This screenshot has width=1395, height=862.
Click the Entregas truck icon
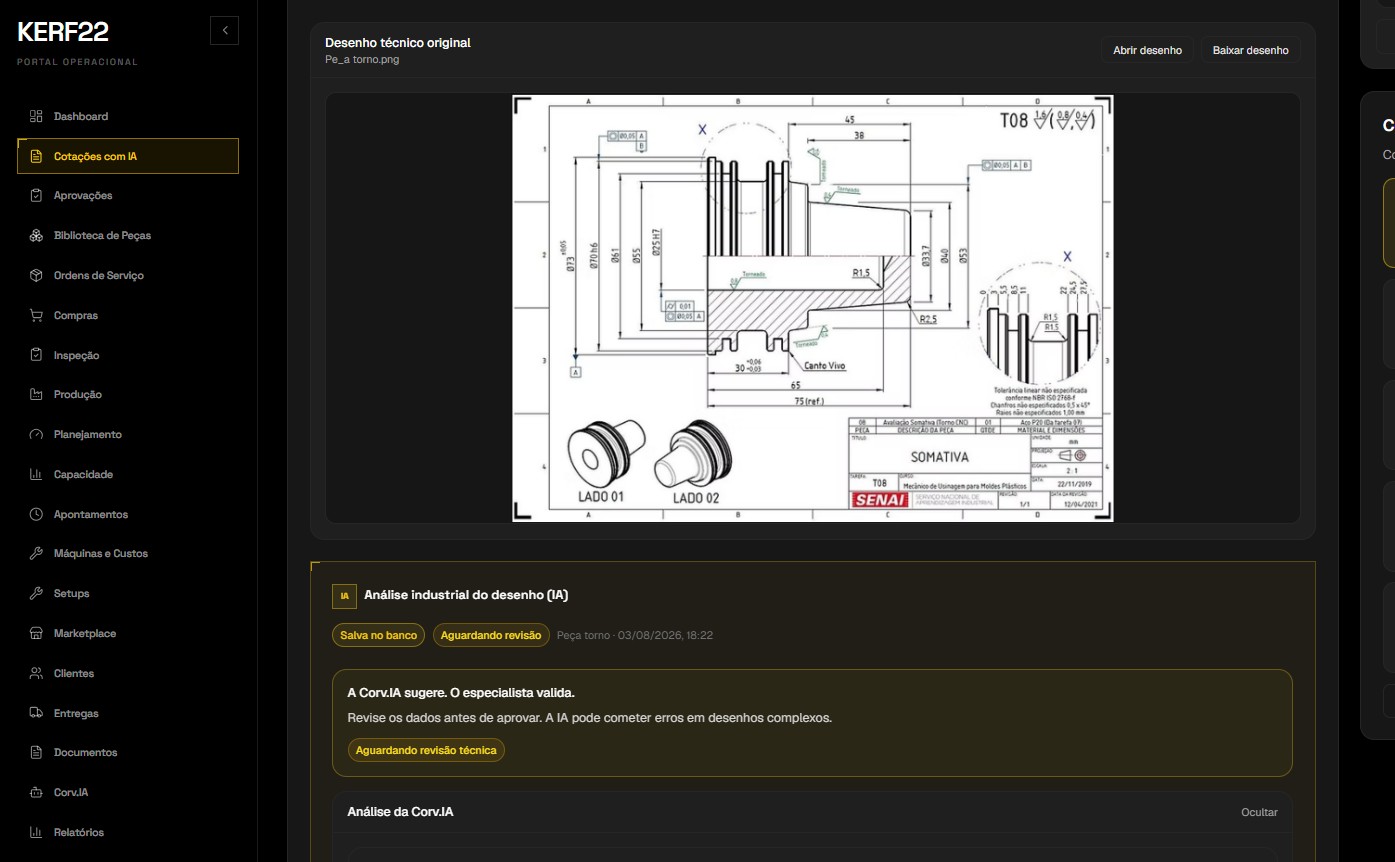point(36,713)
